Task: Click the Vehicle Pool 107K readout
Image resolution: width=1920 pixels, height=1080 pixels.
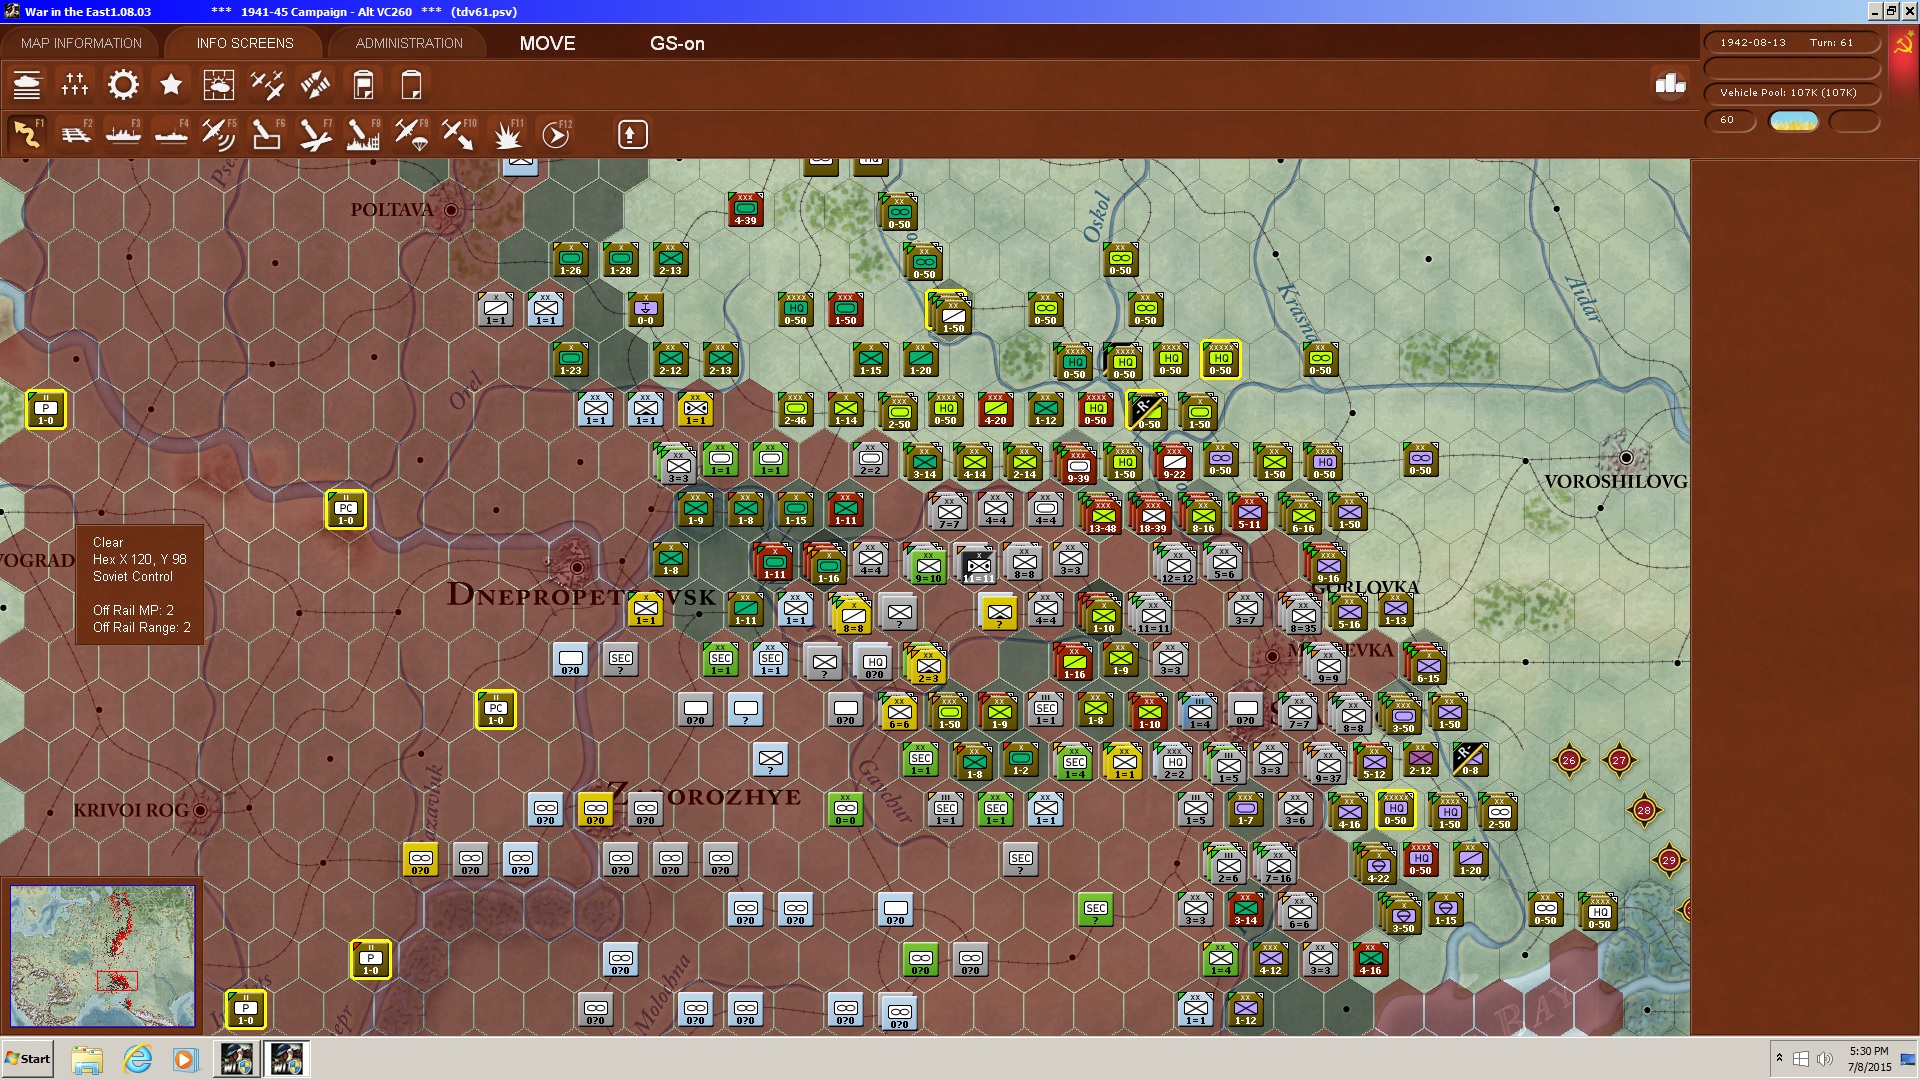Action: click(1792, 92)
